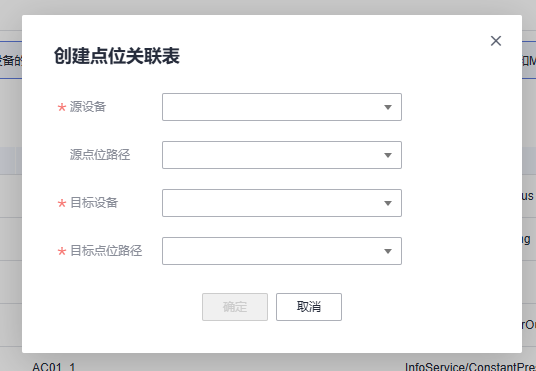
Task: Click the 目标点位路径 field label
Action: click(x=106, y=251)
